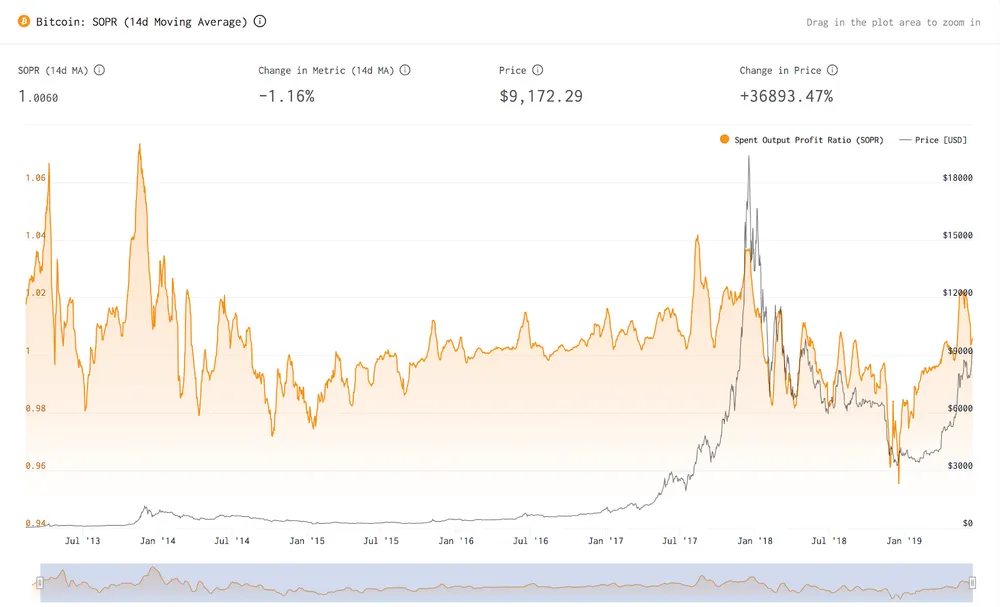
Task: Click the orange SOPR legend dot
Action: 724,139
